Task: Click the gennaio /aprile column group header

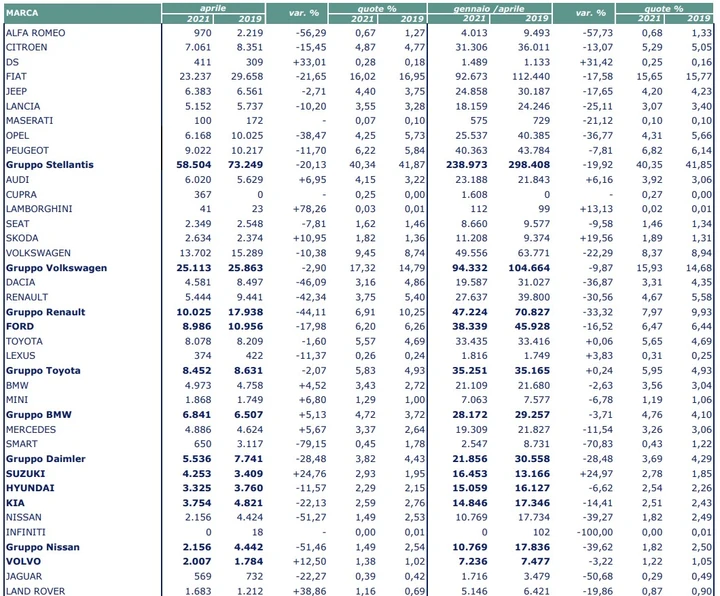Action: [x=489, y=8]
